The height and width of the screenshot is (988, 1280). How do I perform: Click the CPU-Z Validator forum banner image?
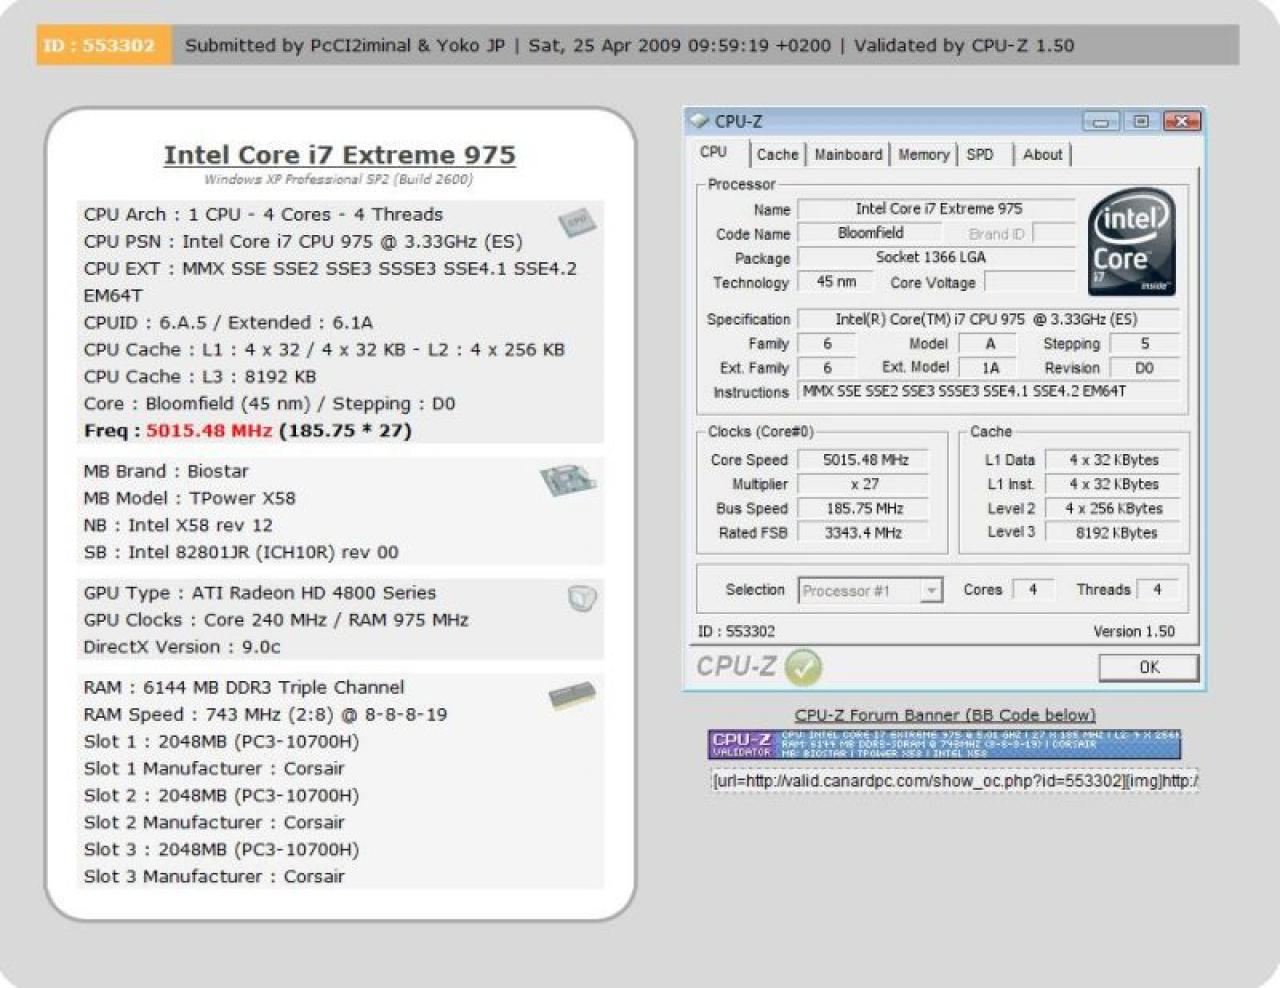pos(945,745)
